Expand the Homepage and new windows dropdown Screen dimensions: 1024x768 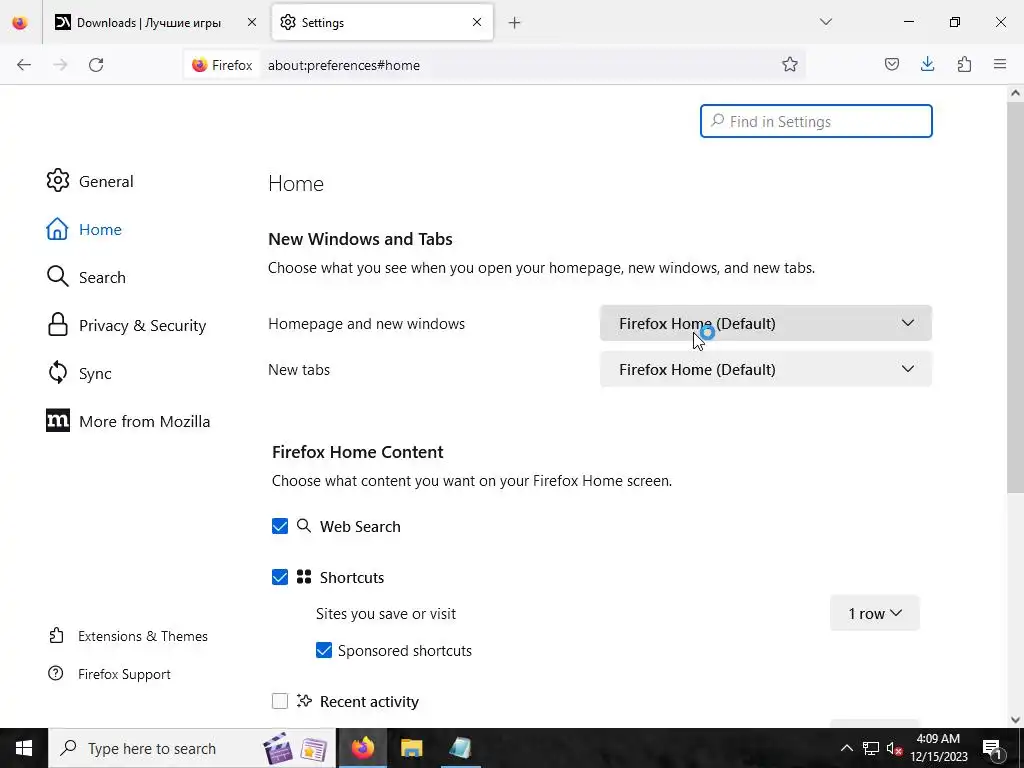(765, 323)
